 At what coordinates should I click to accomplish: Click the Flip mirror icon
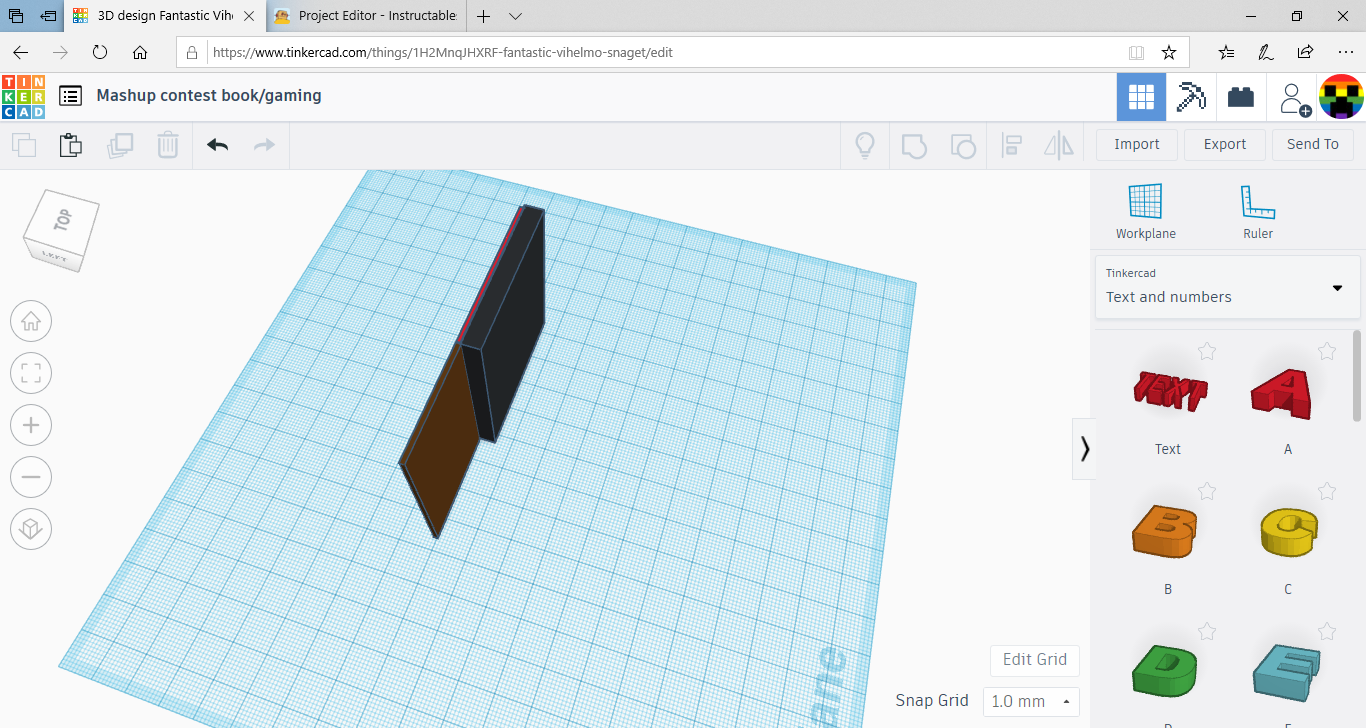pyautogui.click(x=1059, y=145)
